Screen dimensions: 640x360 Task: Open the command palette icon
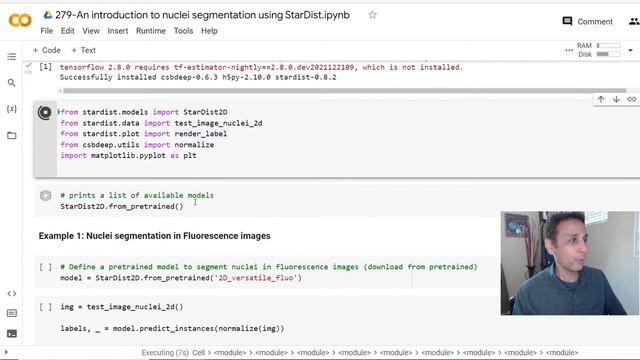click(x=11, y=313)
